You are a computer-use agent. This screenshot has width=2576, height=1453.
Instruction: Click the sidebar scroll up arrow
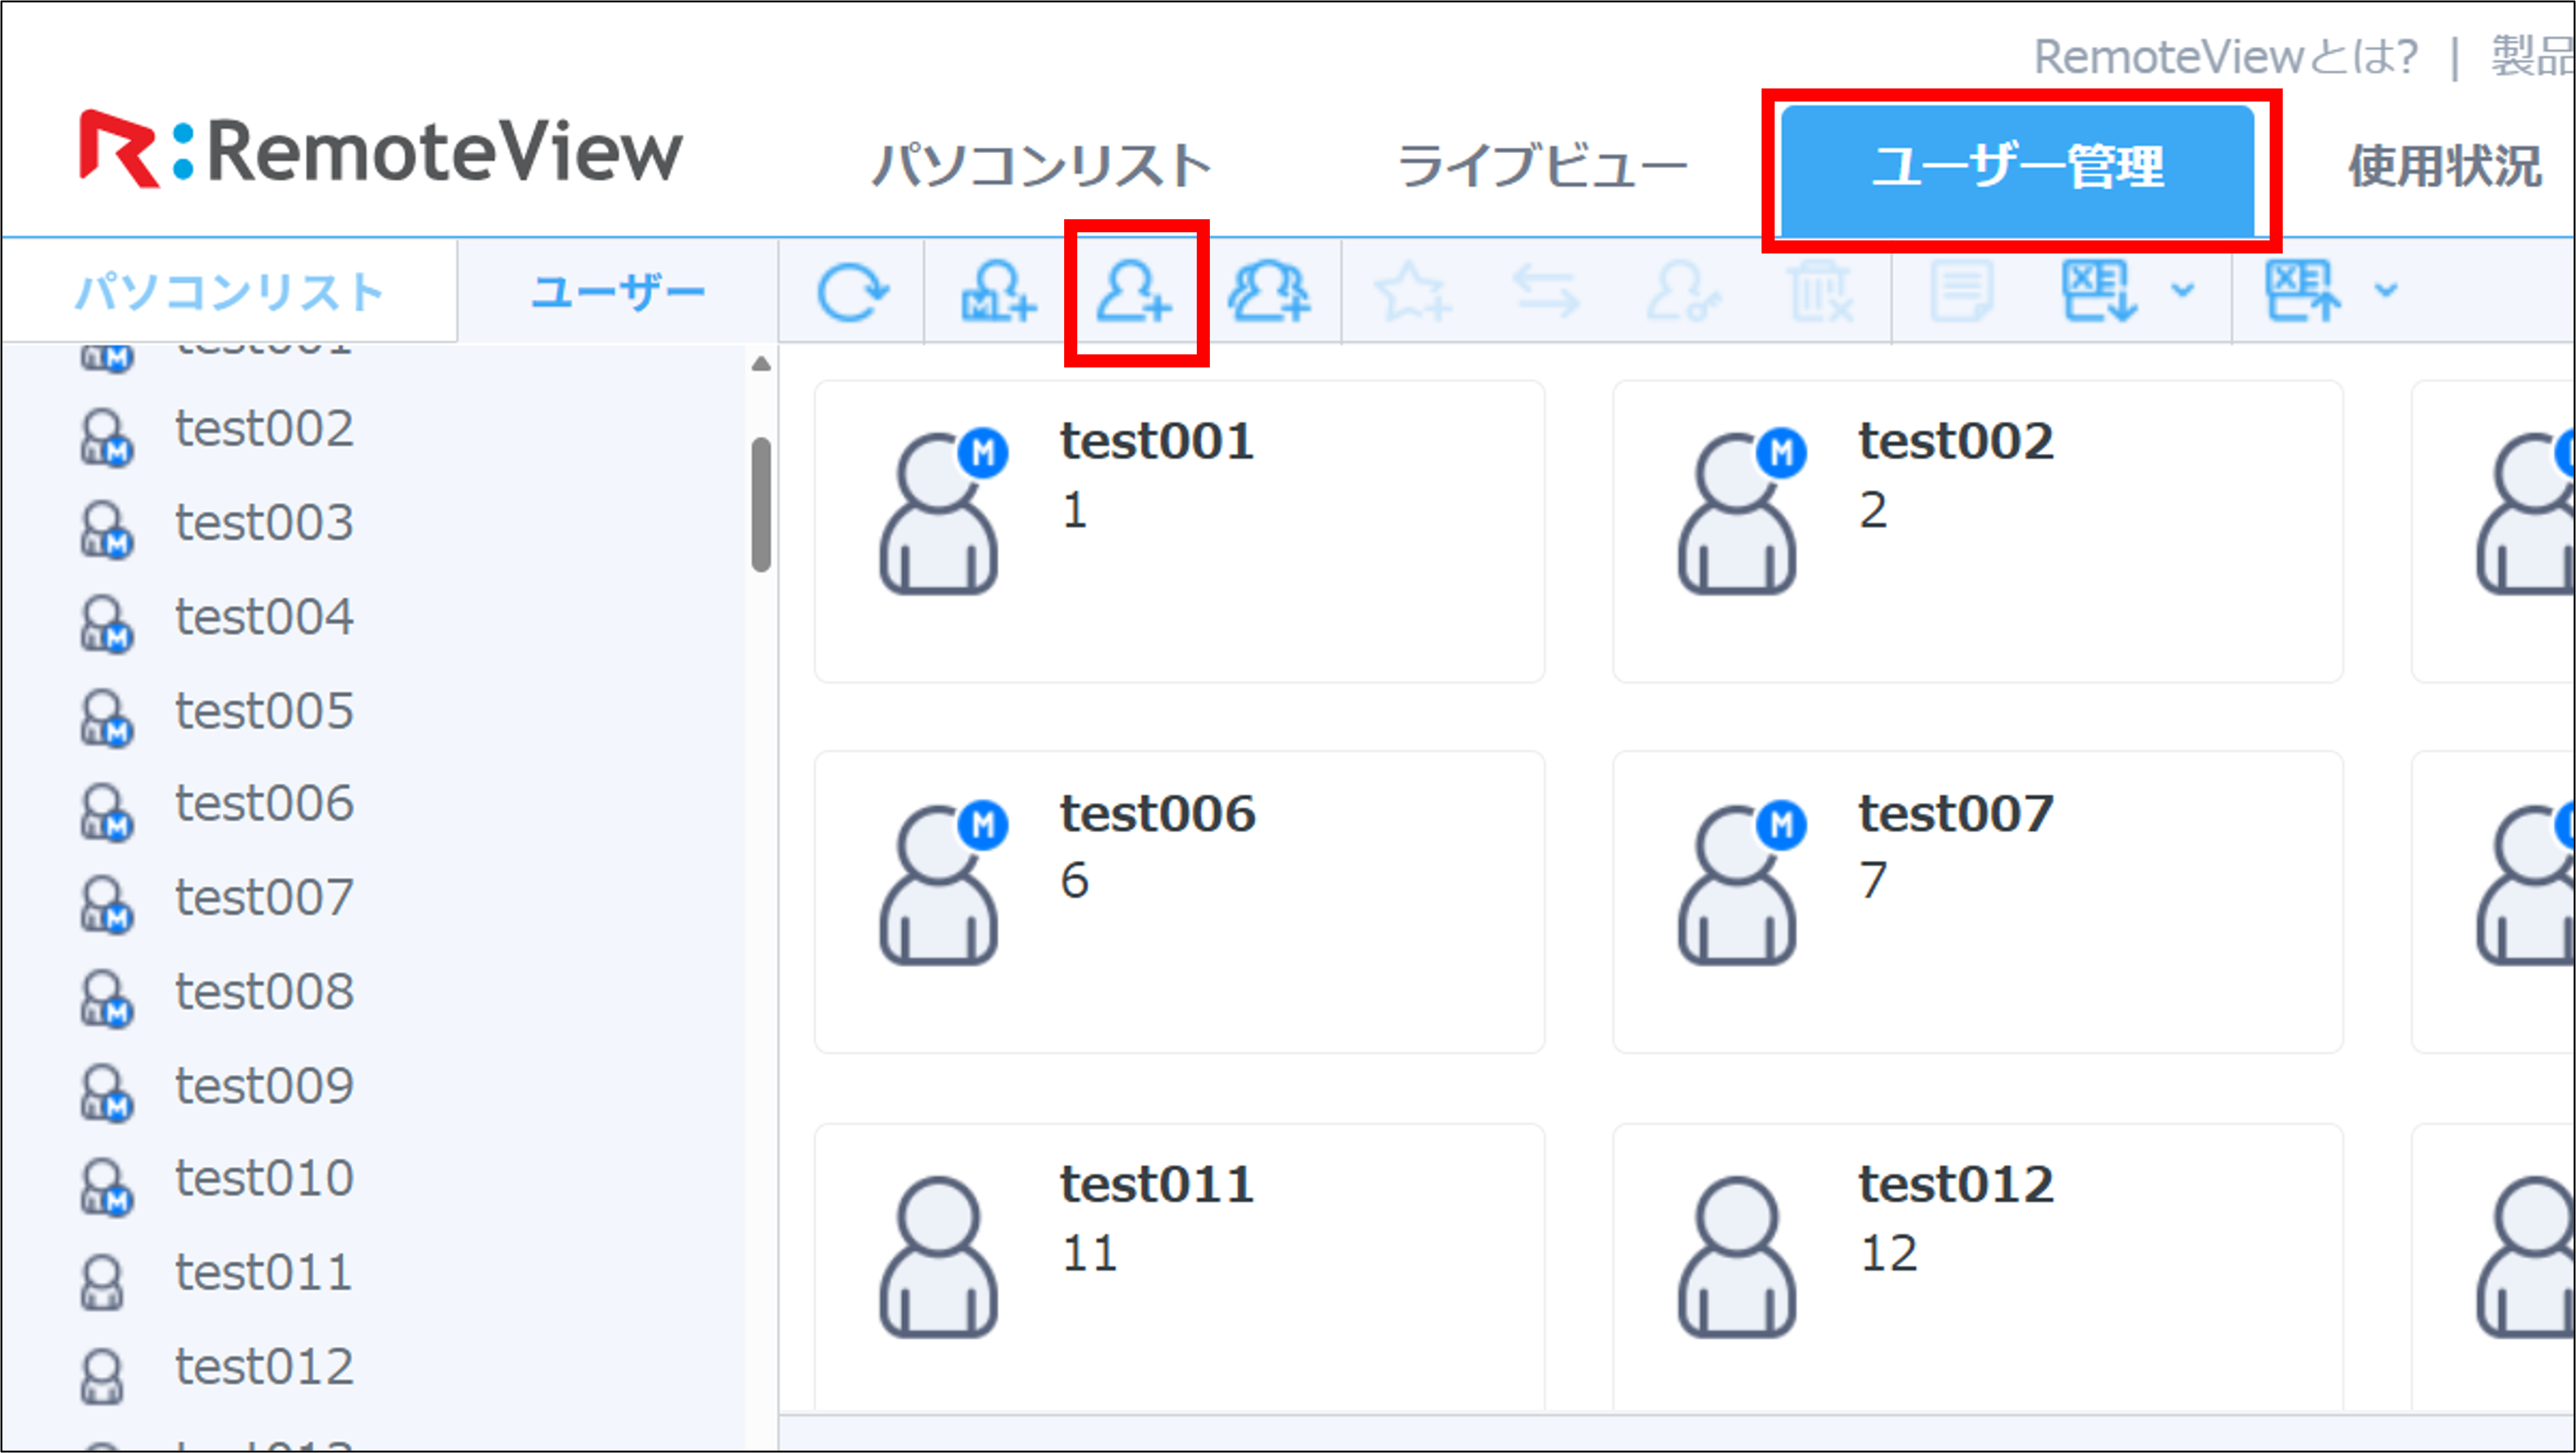point(761,364)
